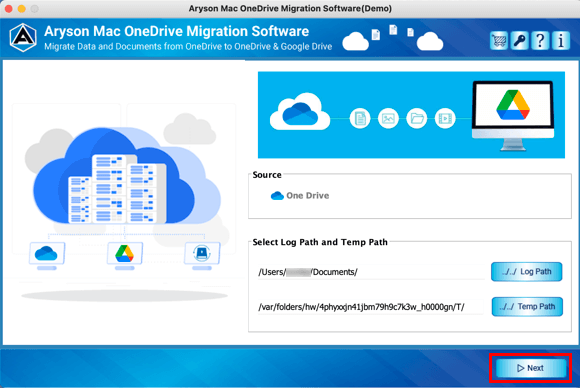This screenshot has height=388, width=580.
Task: Open the key activation icon
Action: coord(519,40)
